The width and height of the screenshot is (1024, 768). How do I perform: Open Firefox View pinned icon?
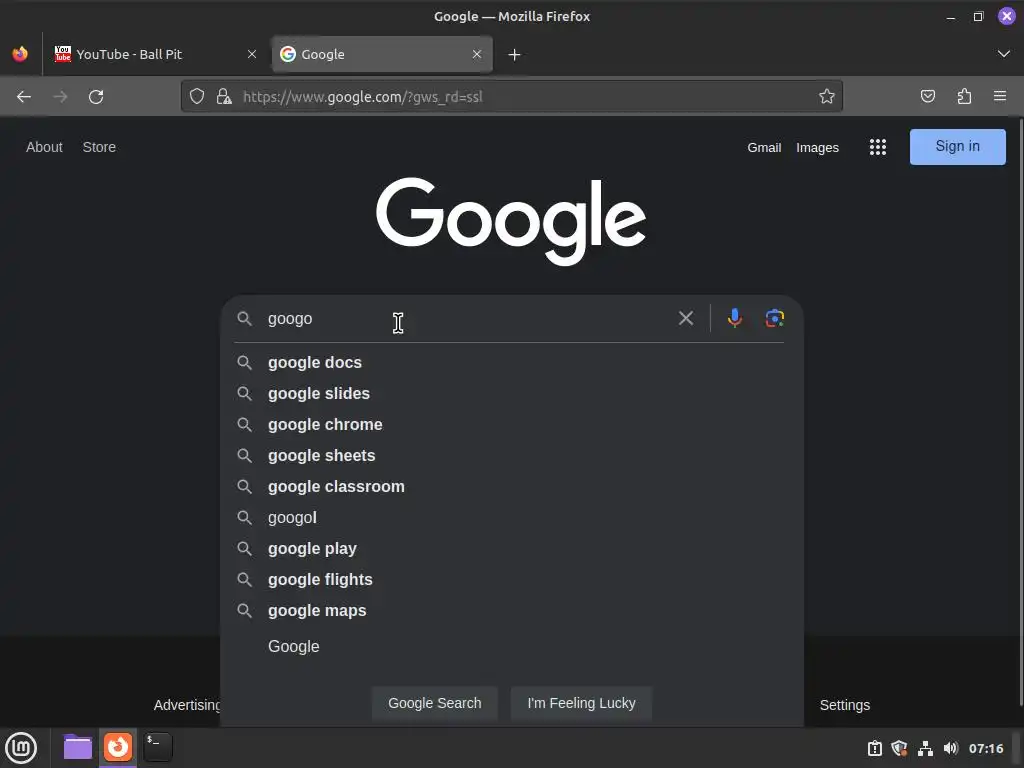(x=20, y=54)
